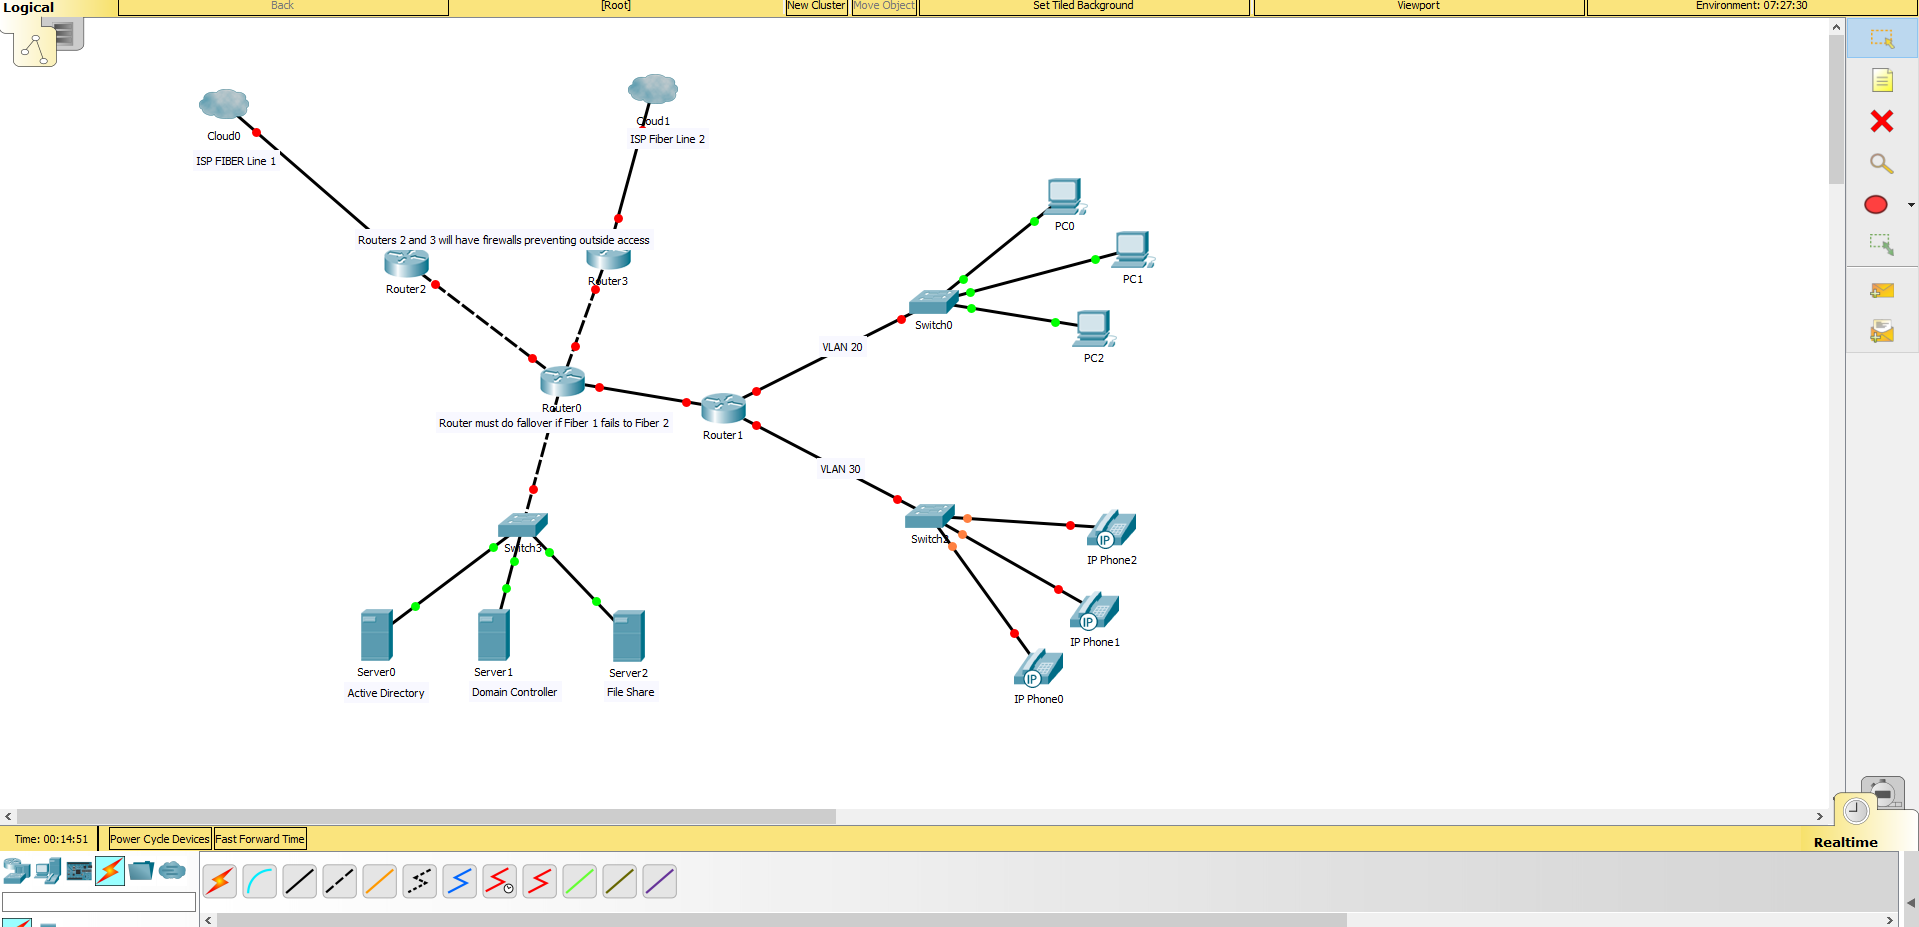
Task: Open the Network Devices category
Action: click(x=16, y=872)
